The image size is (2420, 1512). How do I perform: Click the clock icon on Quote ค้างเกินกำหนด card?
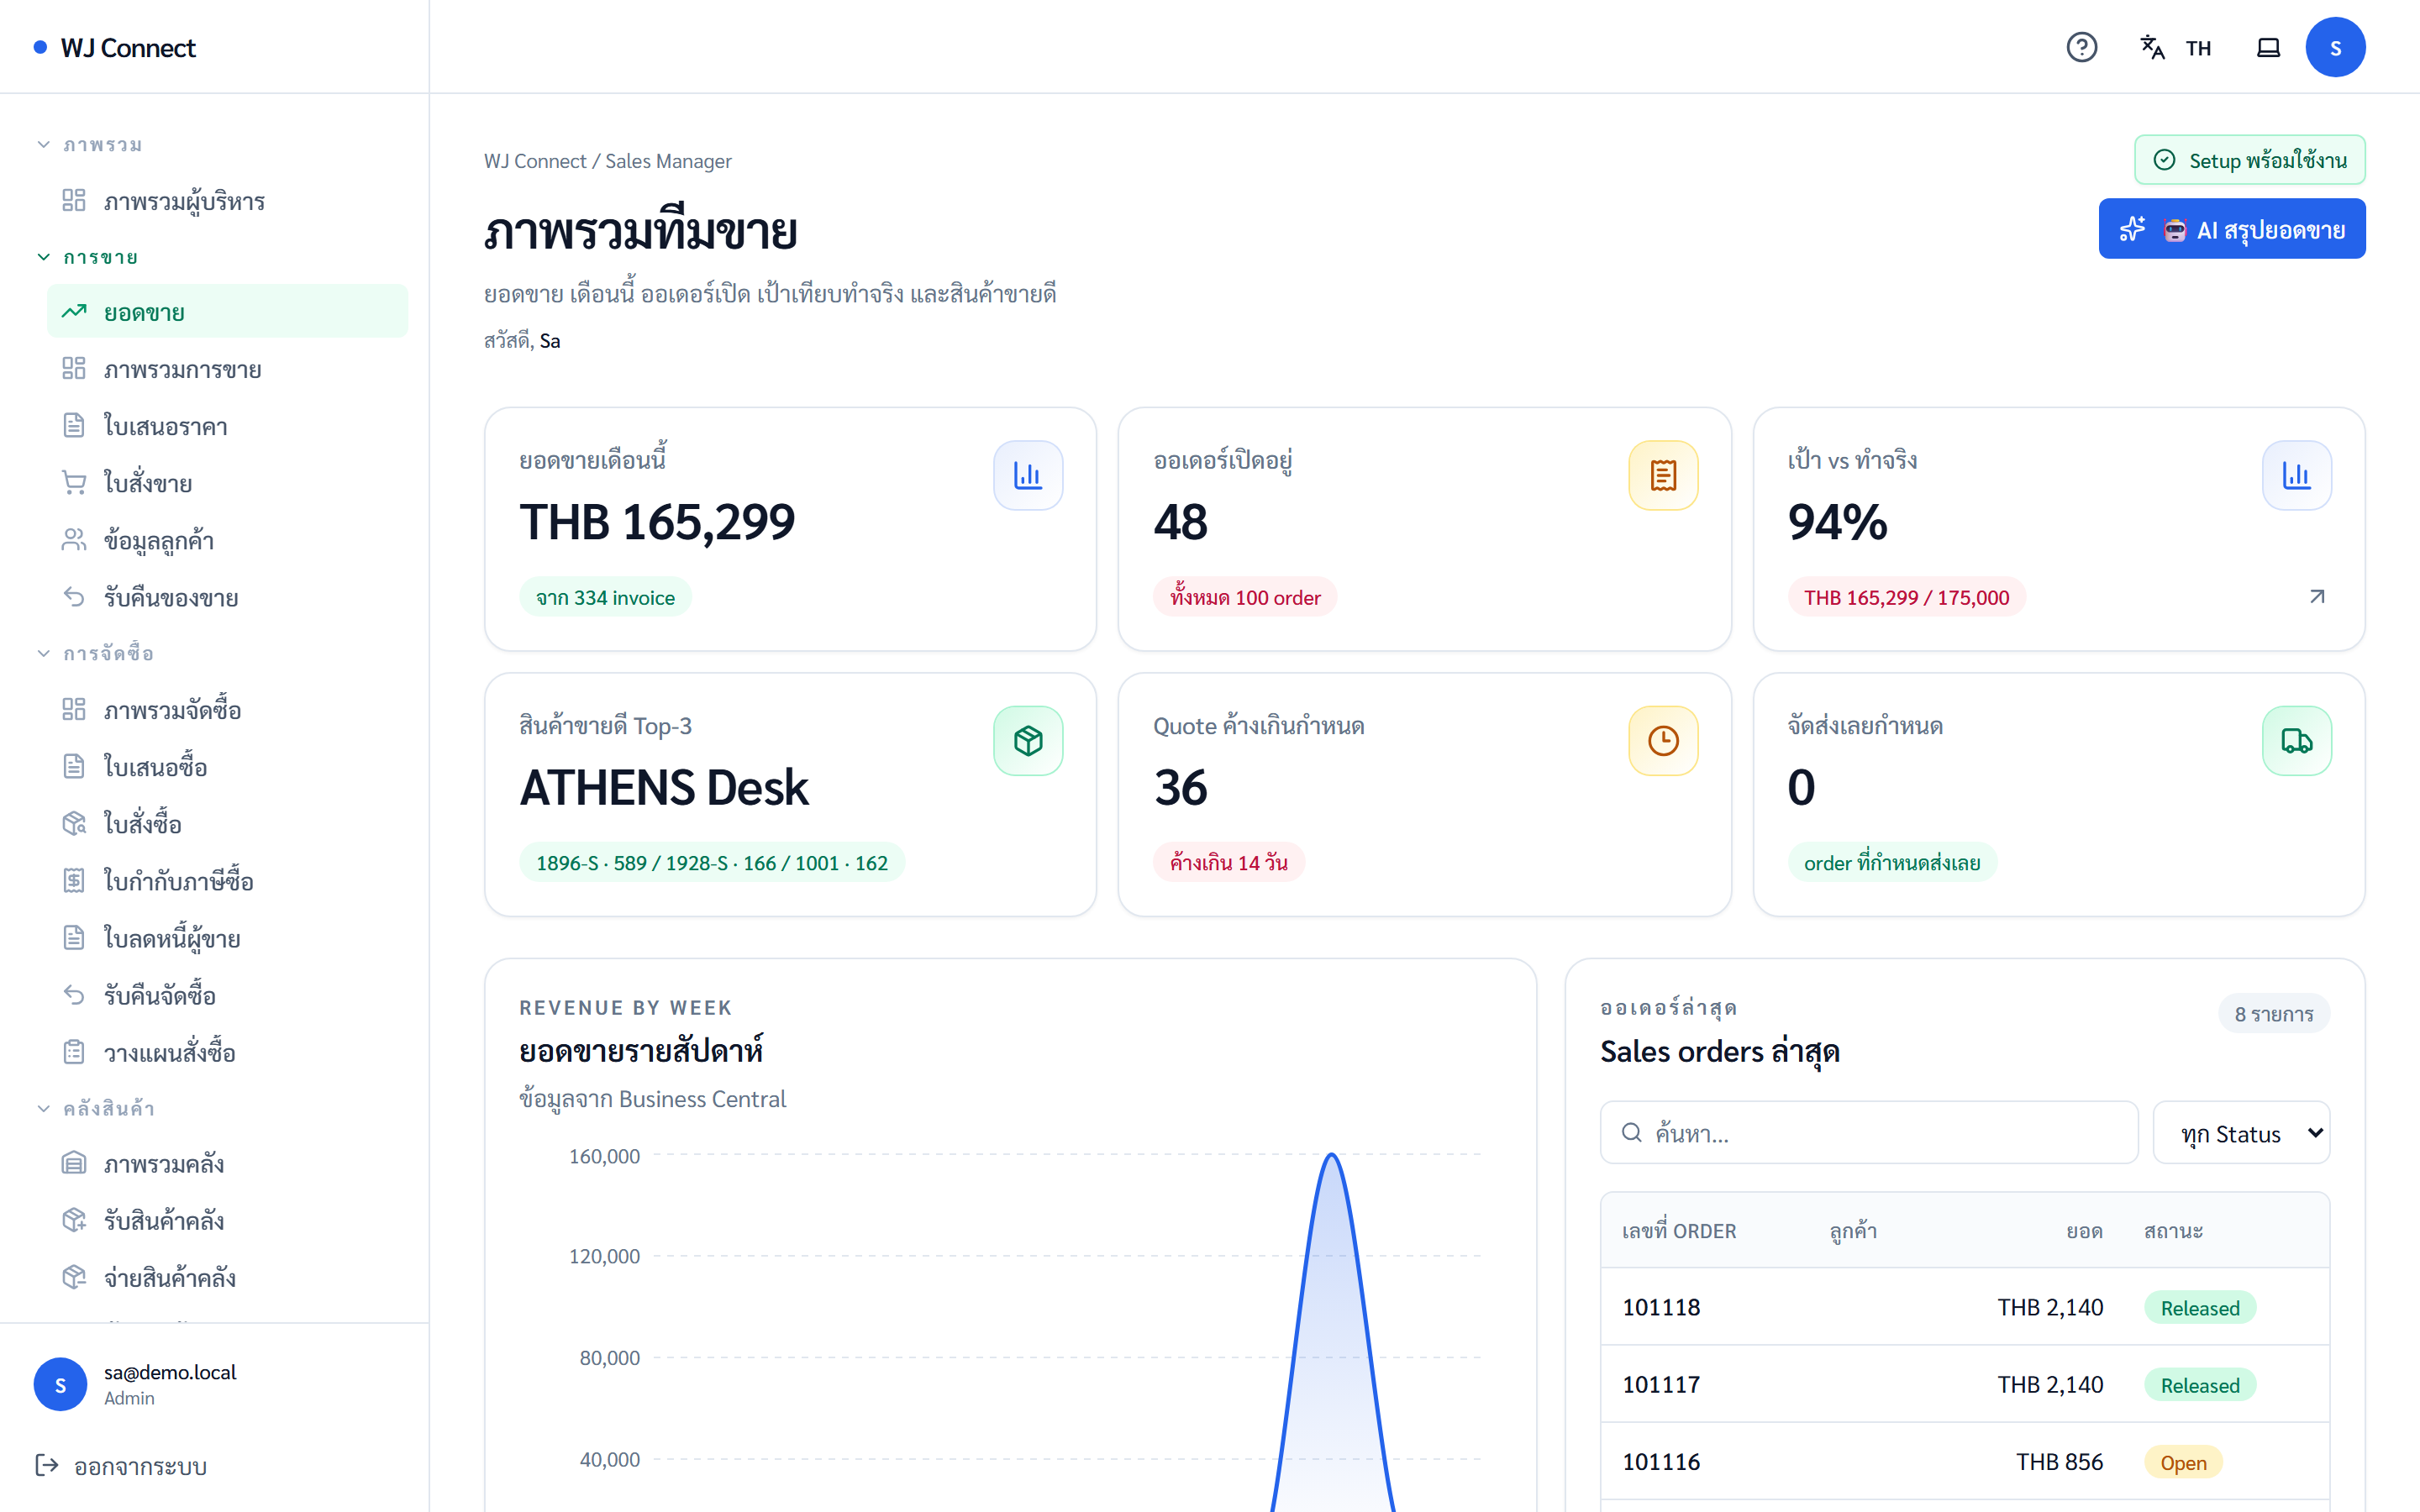pyautogui.click(x=1662, y=741)
